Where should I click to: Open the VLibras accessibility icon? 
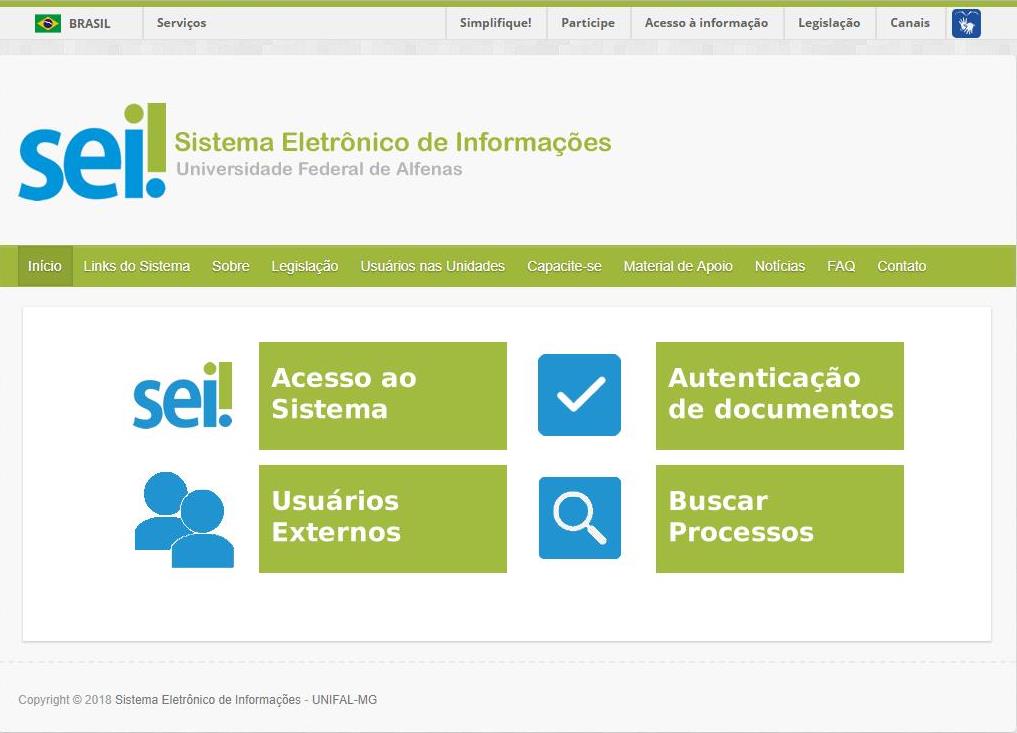pyautogui.click(x=966, y=23)
